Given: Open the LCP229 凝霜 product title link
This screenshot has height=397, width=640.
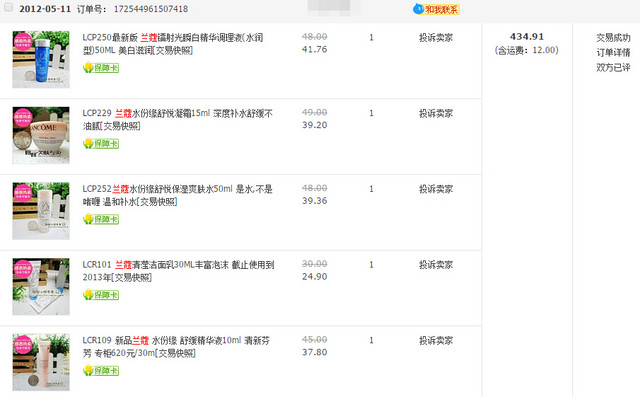Looking at the screenshot, I should coord(178,120).
